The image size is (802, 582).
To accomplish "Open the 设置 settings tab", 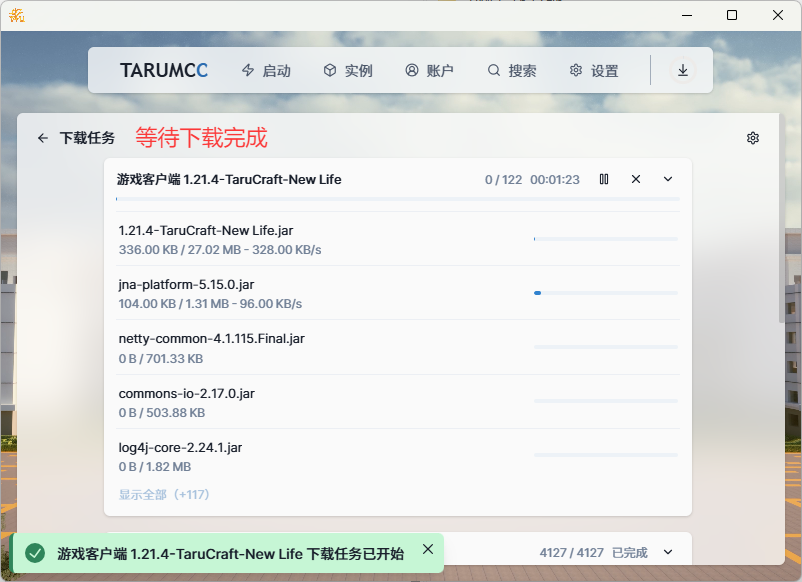I will (x=594, y=71).
